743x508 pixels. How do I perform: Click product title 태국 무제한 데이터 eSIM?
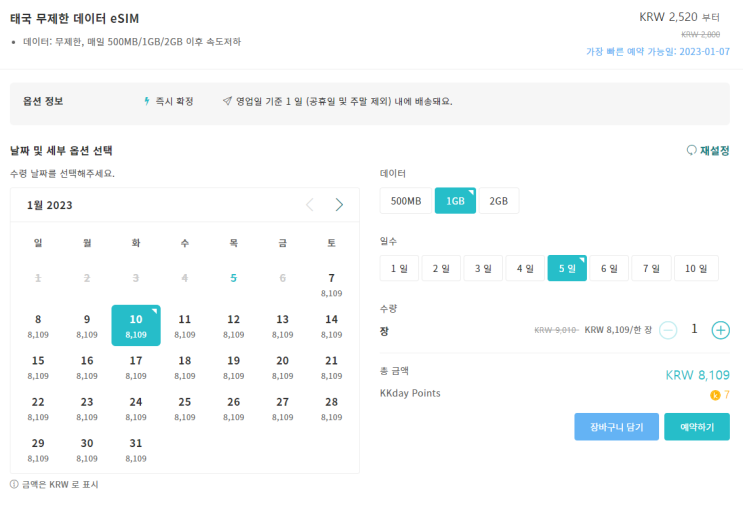(x=74, y=18)
